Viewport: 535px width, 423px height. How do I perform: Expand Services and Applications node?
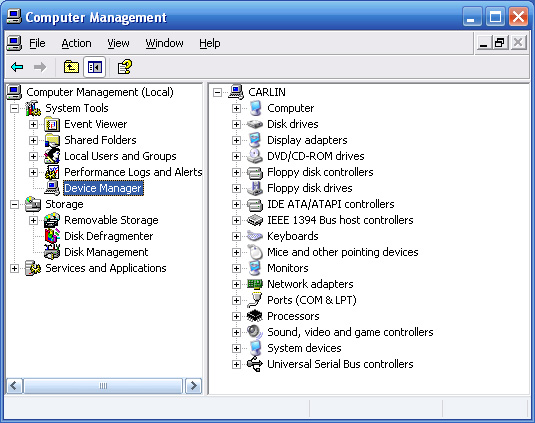(x=14, y=268)
